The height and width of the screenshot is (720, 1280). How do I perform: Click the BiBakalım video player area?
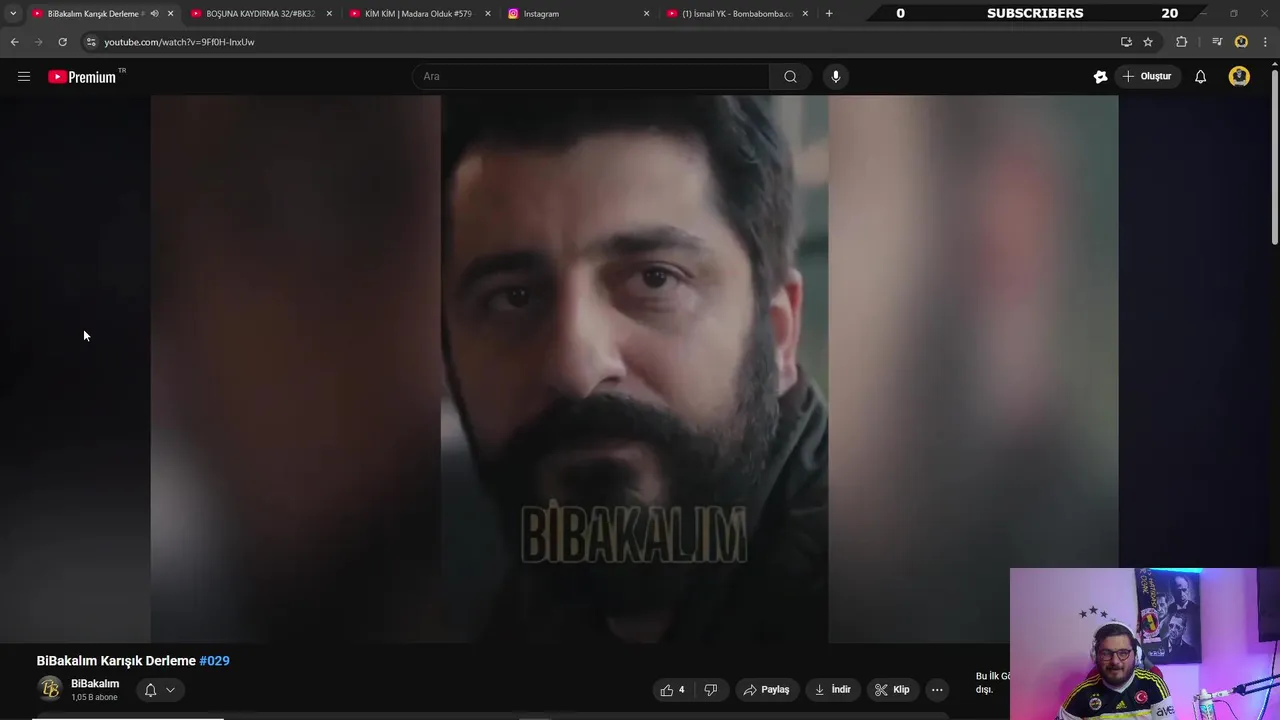point(634,368)
